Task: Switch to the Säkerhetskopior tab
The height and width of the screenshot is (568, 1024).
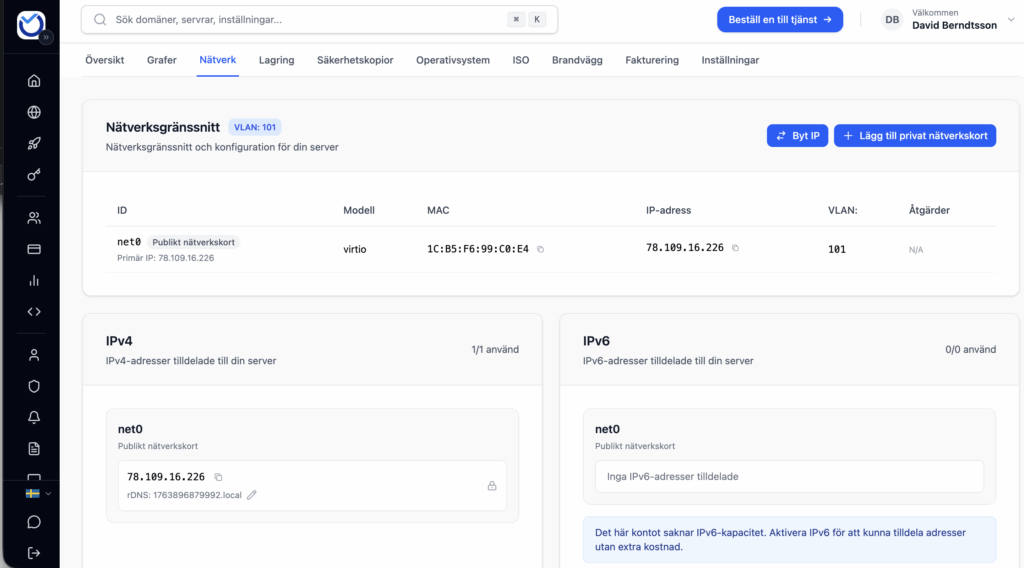Action: click(355, 60)
